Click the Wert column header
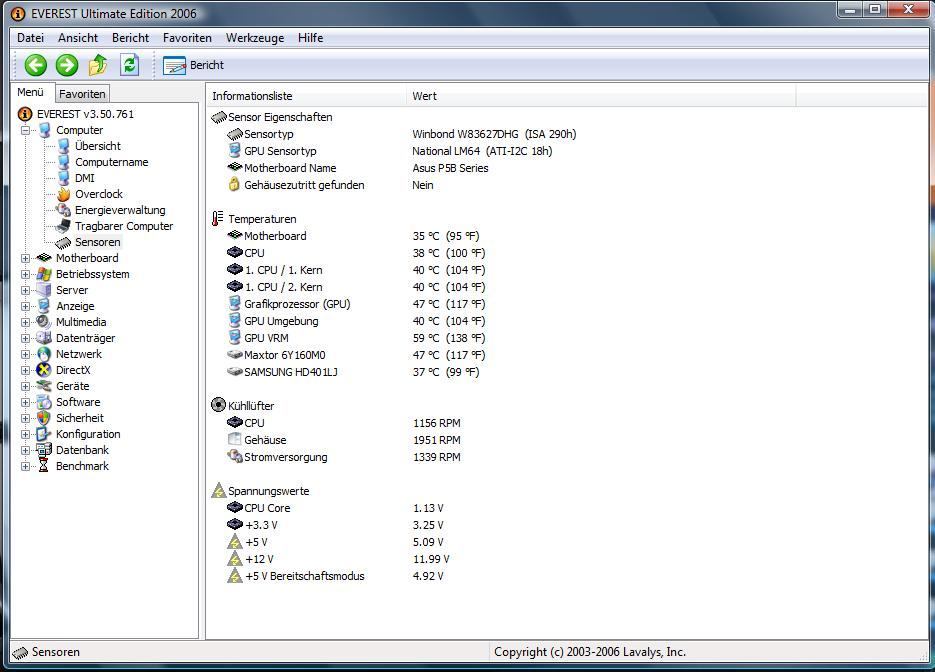The width and height of the screenshot is (935, 672). 599,96
